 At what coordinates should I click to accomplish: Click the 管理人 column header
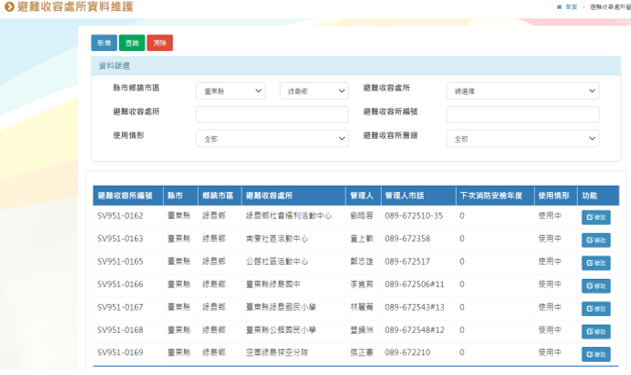362,196
